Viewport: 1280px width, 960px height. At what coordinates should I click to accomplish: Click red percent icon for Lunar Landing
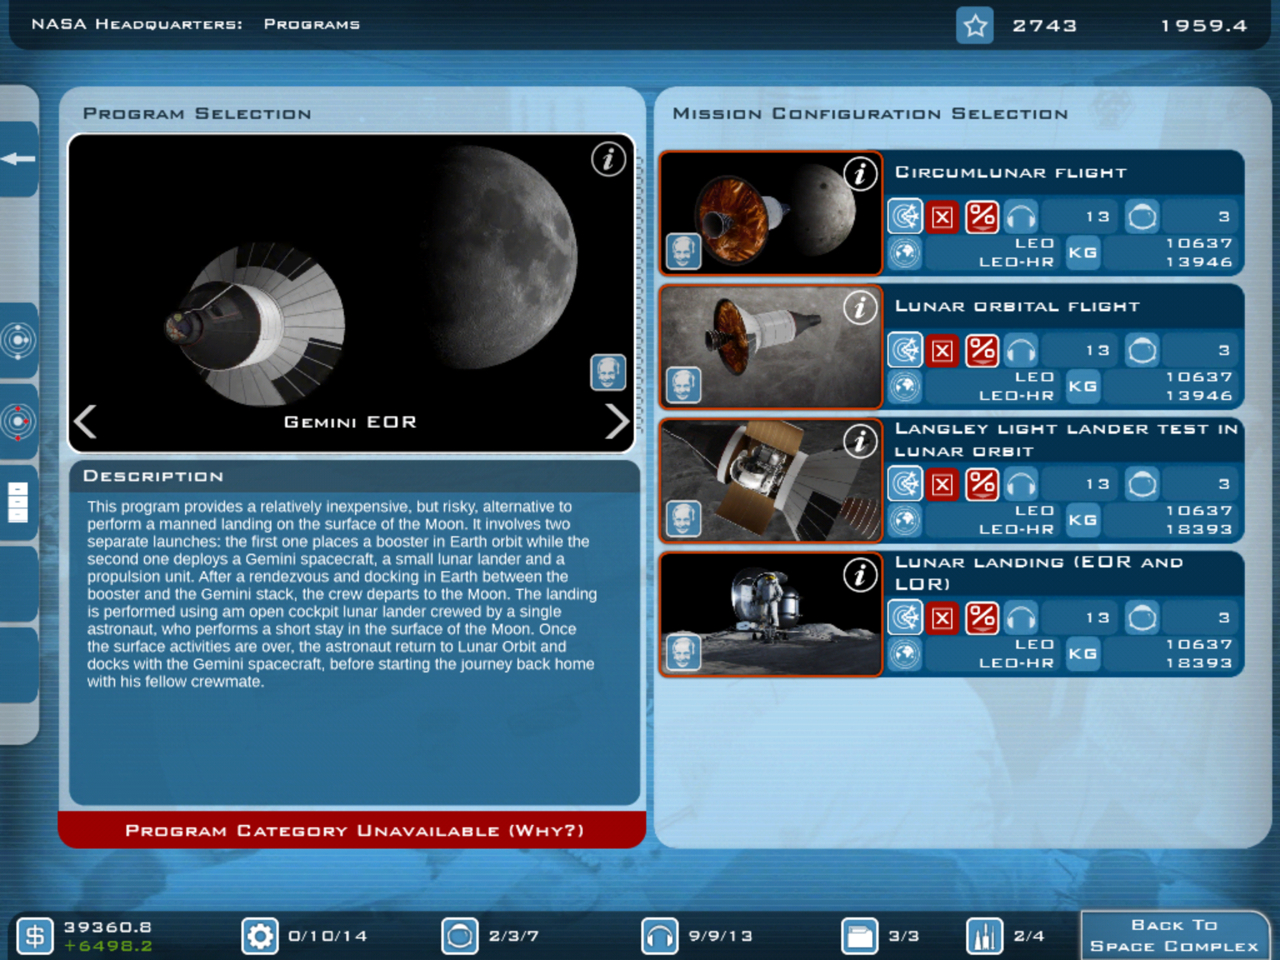pos(982,618)
